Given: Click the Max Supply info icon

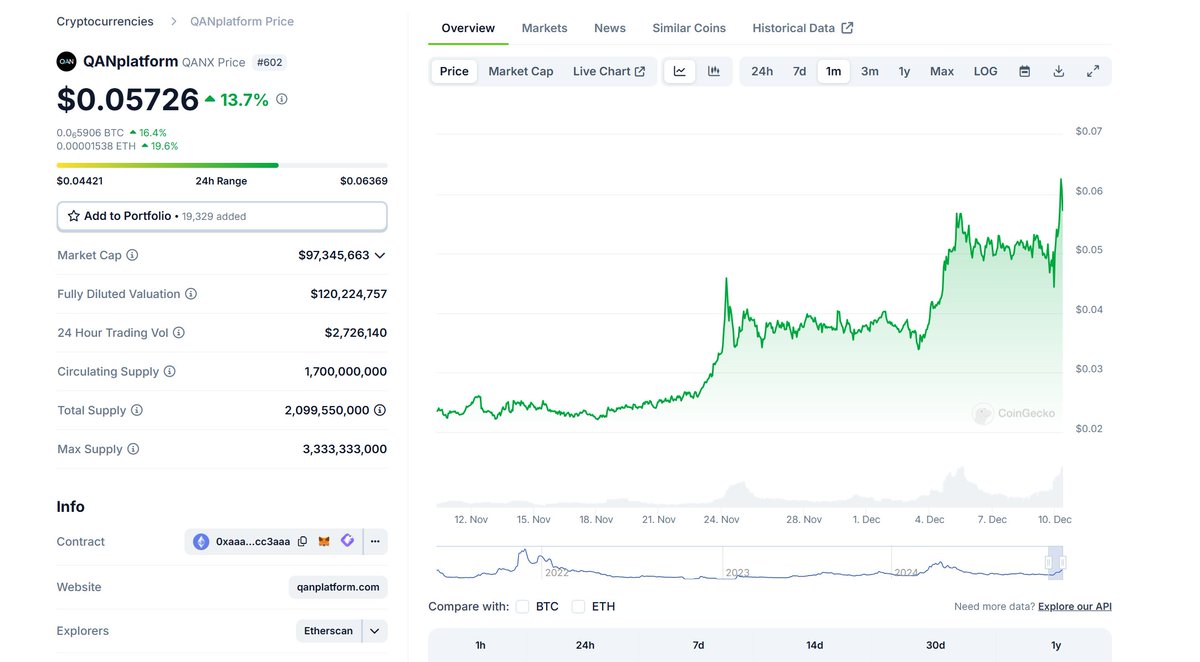Looking at the screenshot, I should coord(133,449).
